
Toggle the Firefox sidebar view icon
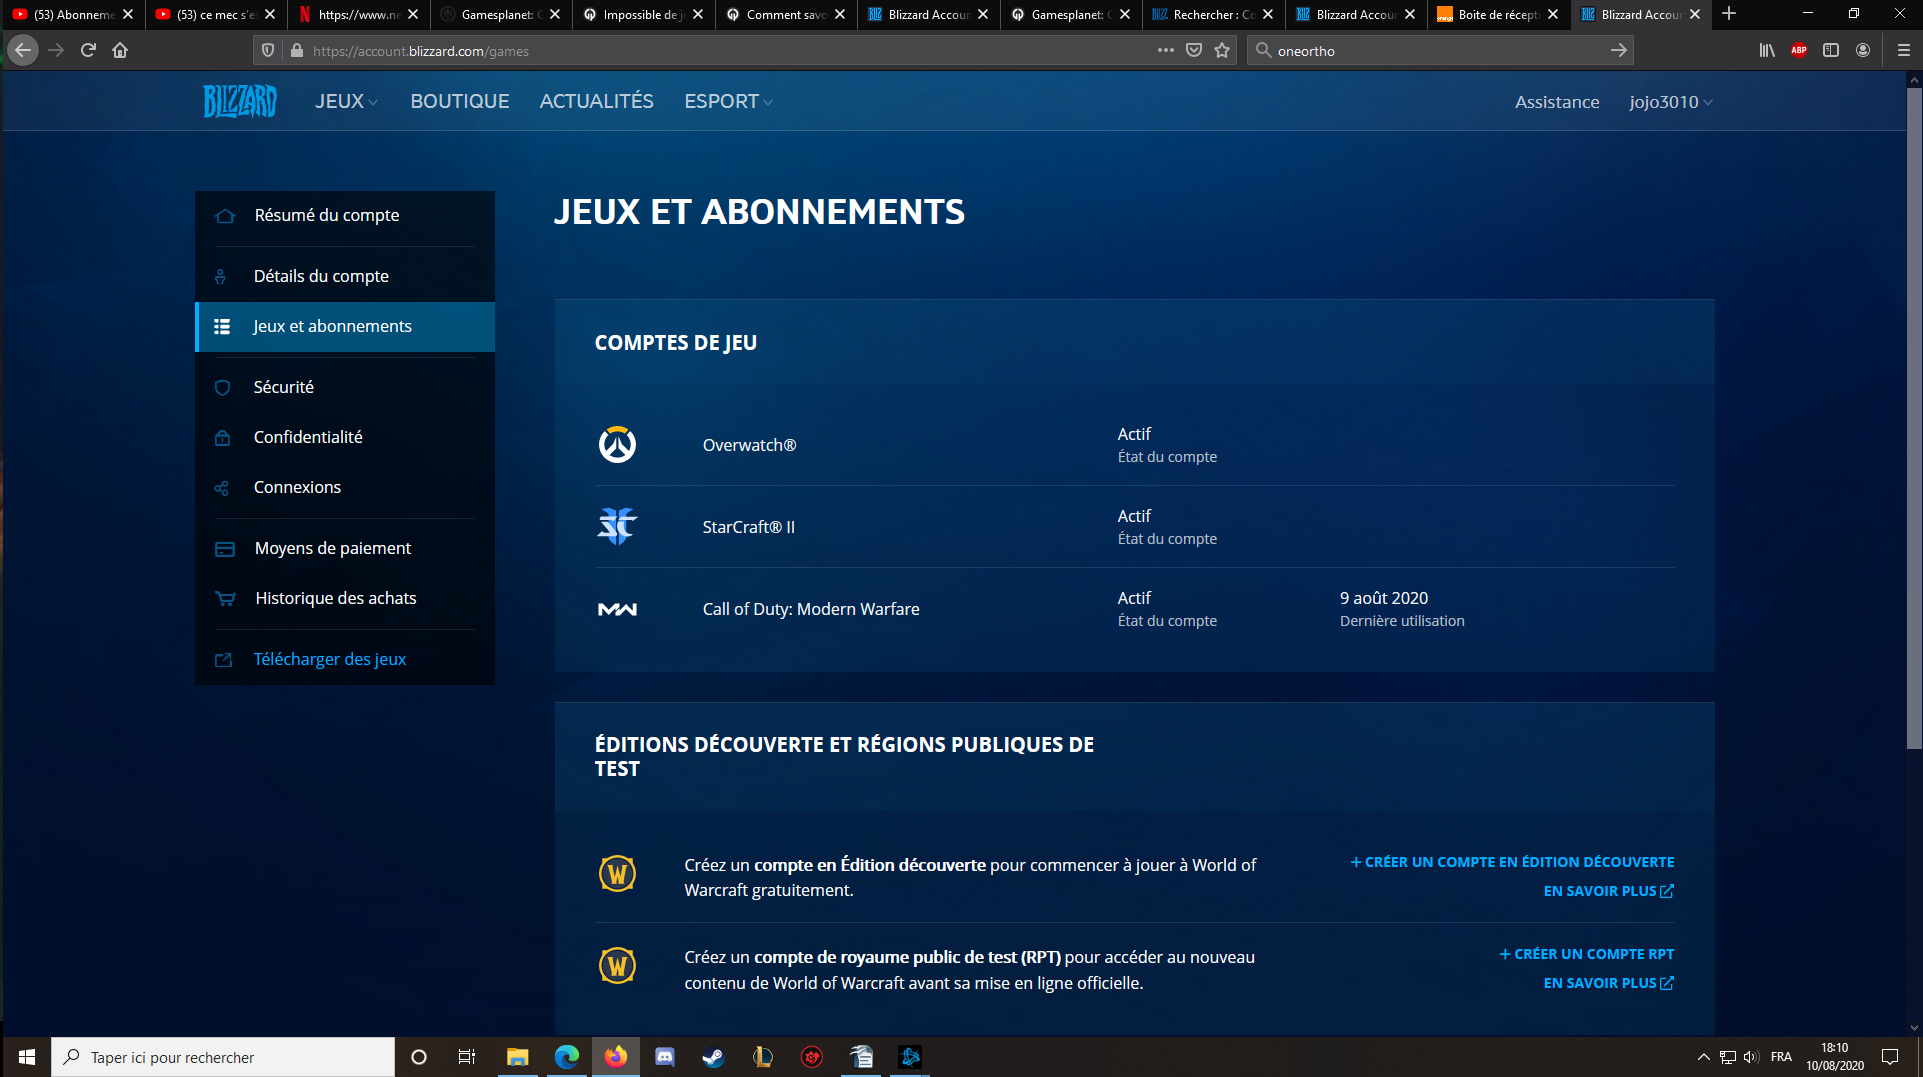click(1831, 50)
